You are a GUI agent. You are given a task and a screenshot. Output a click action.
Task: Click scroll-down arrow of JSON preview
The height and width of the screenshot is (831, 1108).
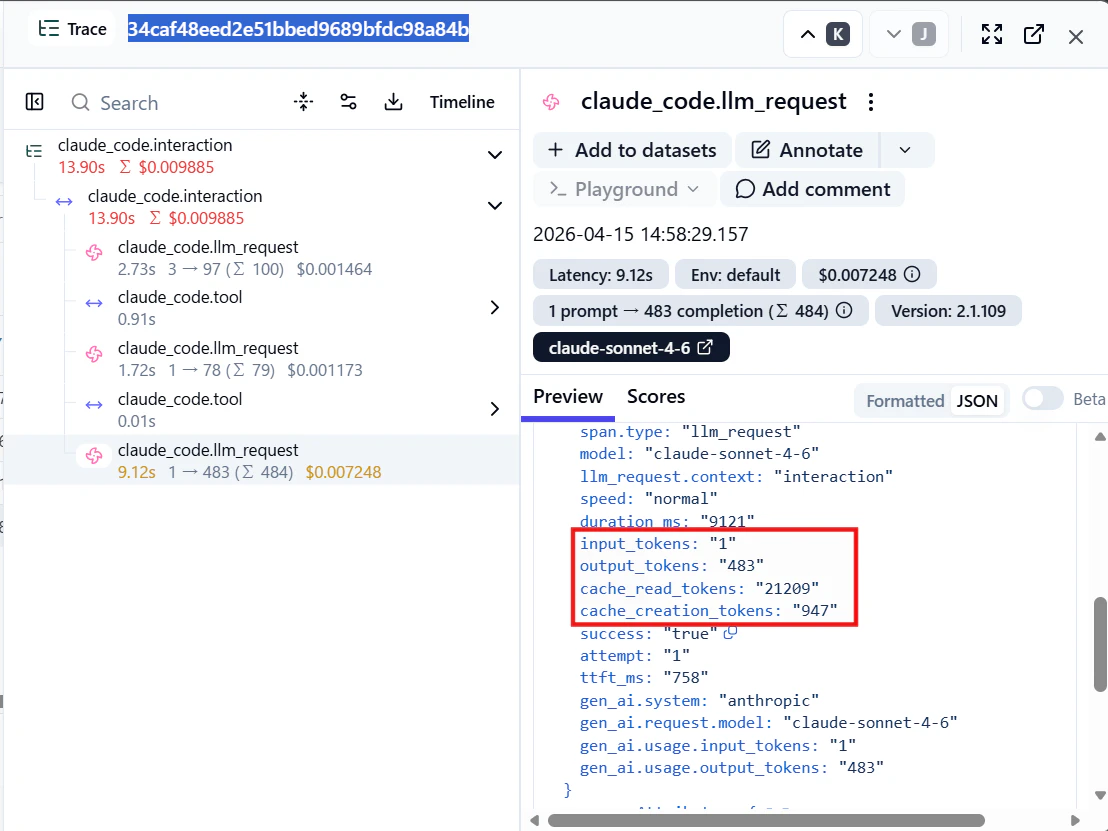1100,796
